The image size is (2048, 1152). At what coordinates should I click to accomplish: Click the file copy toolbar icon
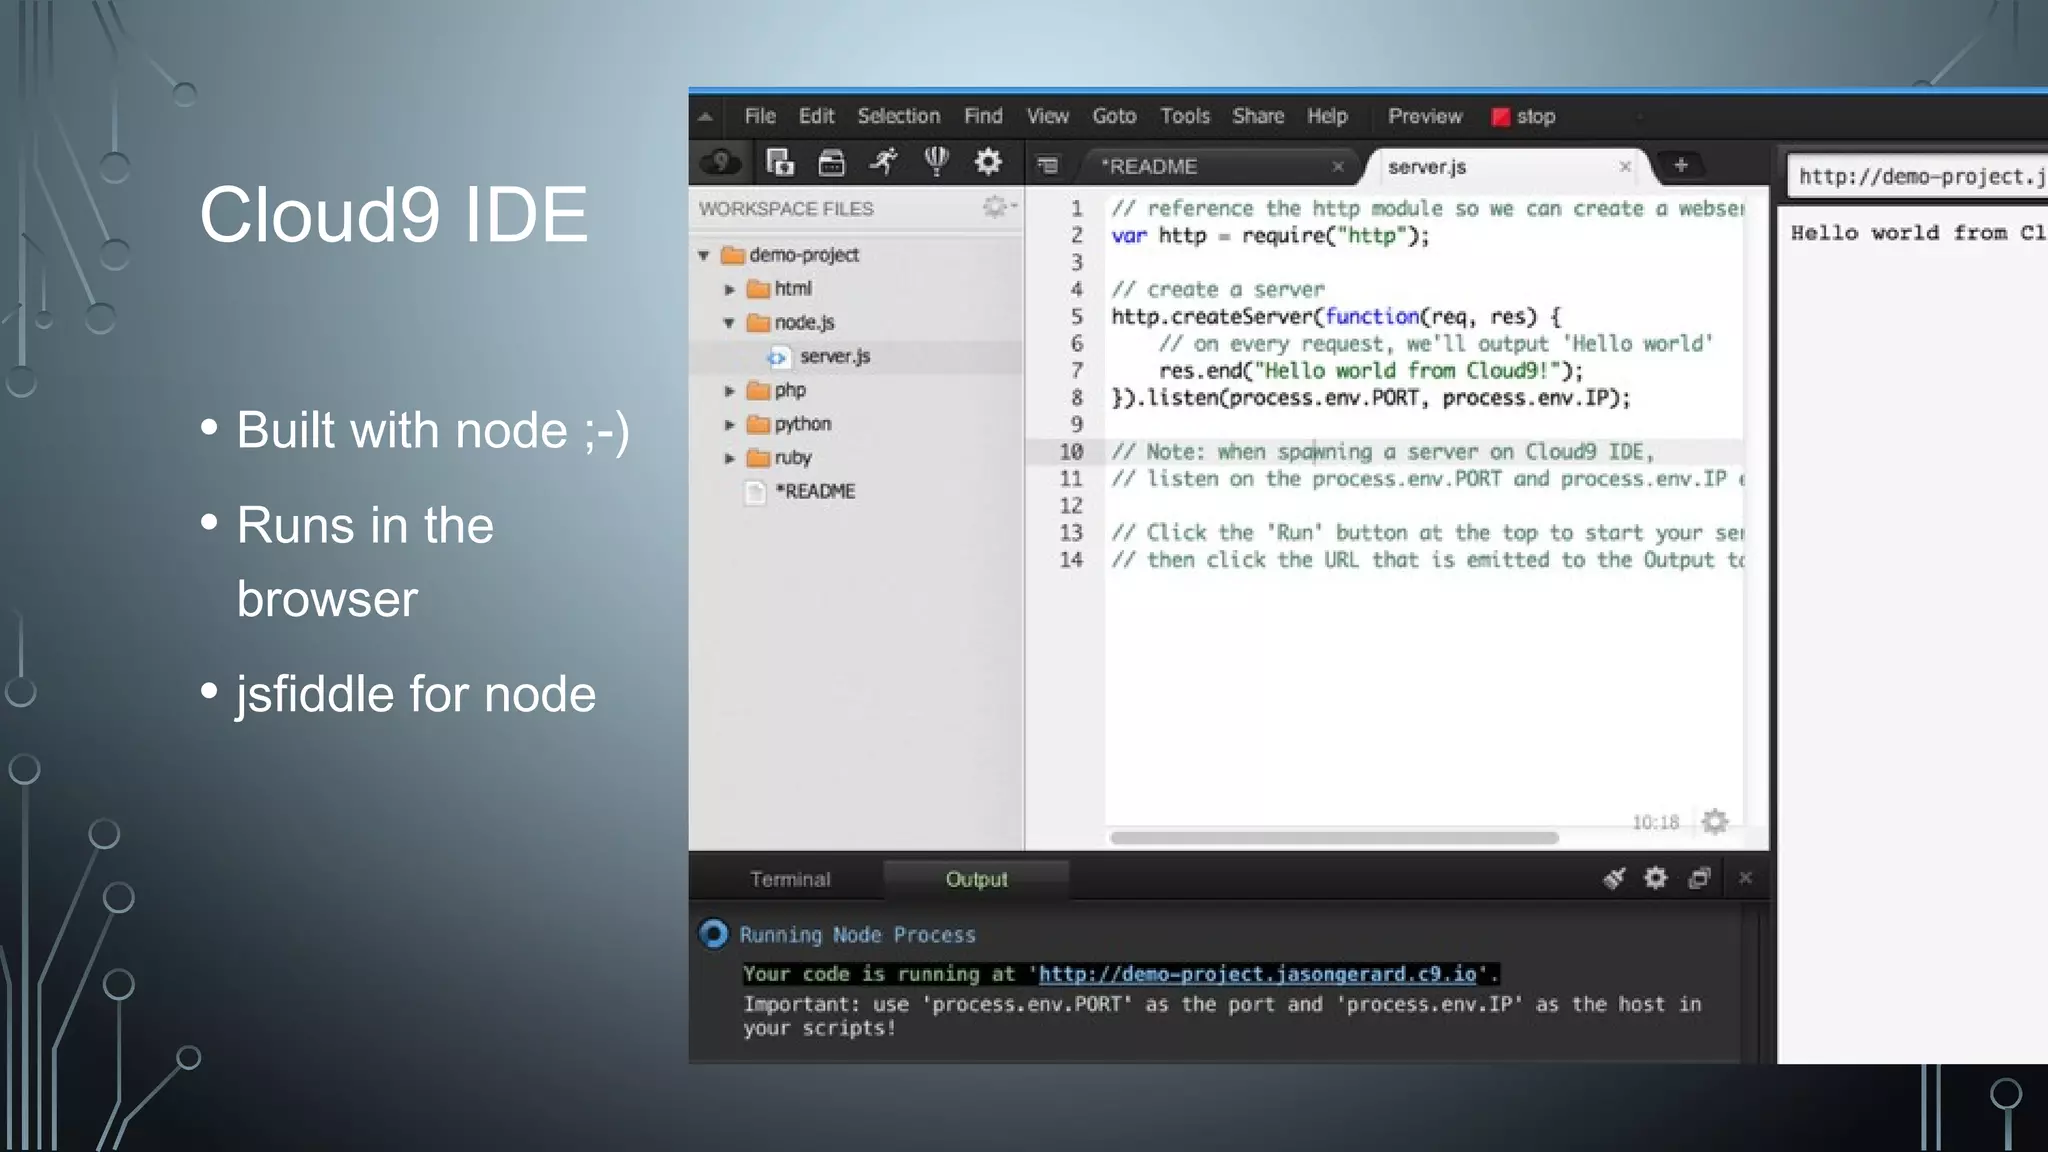(x=780, y=162)
